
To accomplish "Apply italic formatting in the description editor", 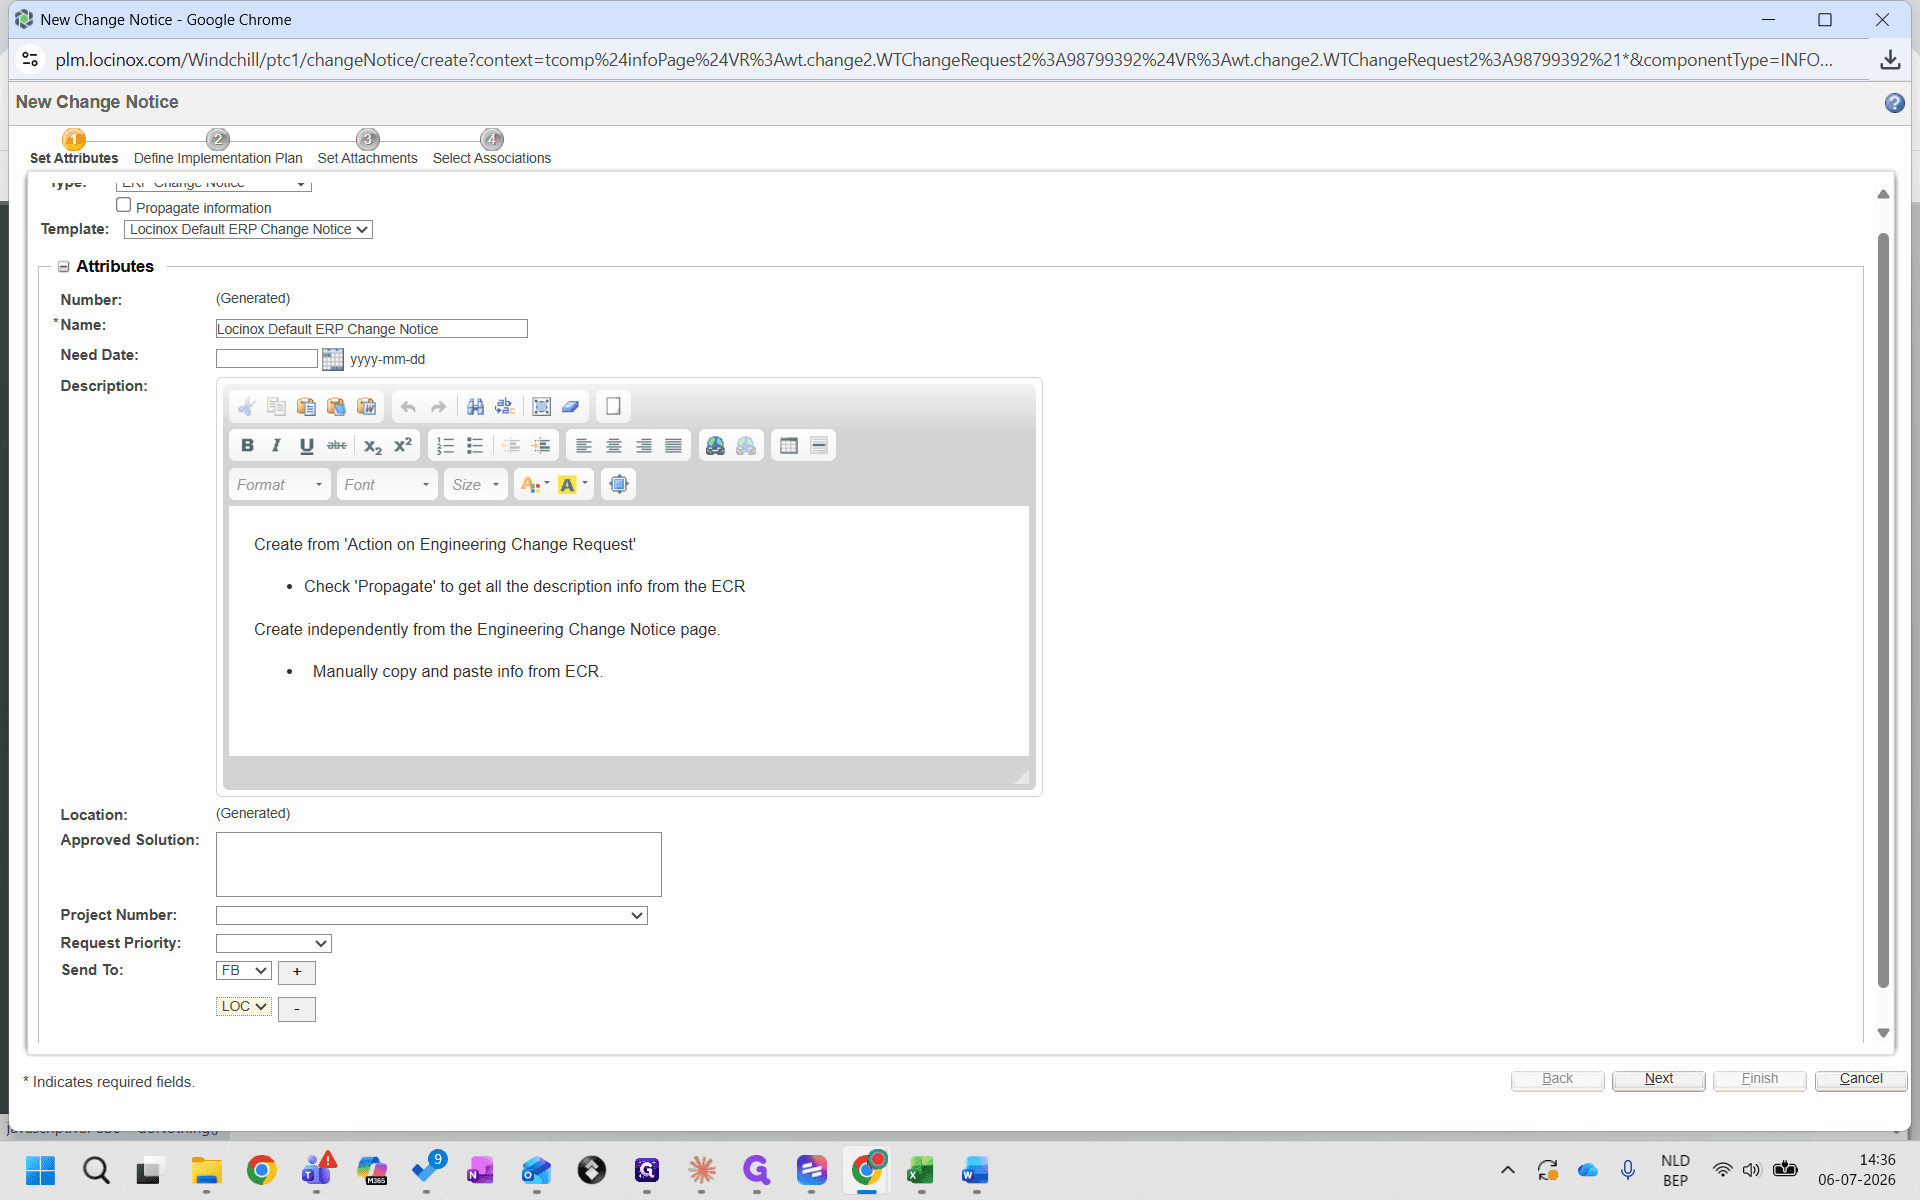I will [x=276, y=446].
